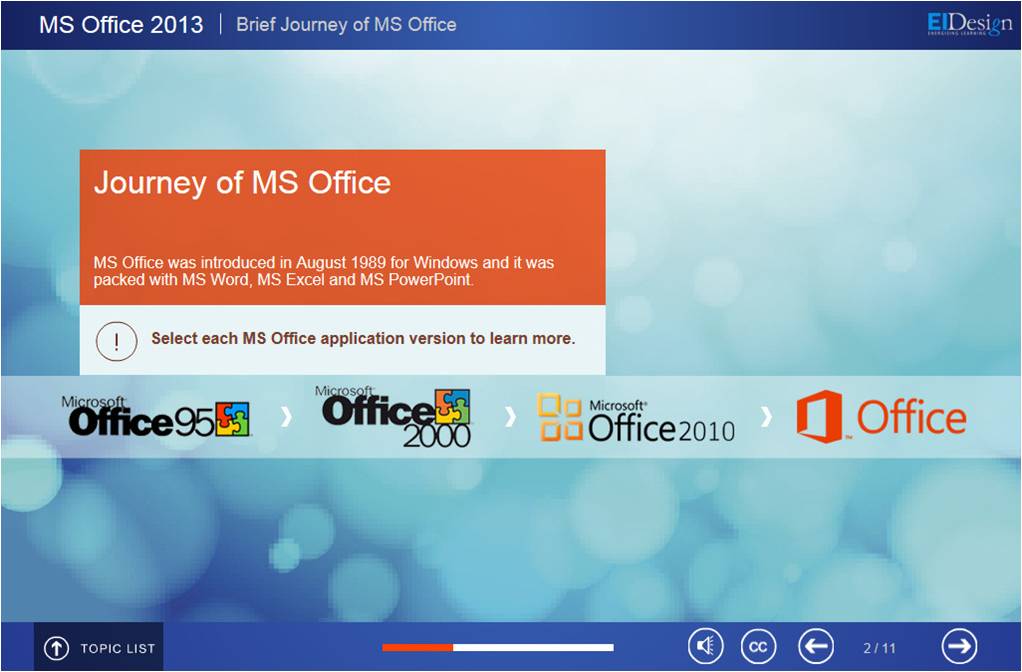Mute audio with the speaker icon
1022x672 pixels.
pos(706,646)
